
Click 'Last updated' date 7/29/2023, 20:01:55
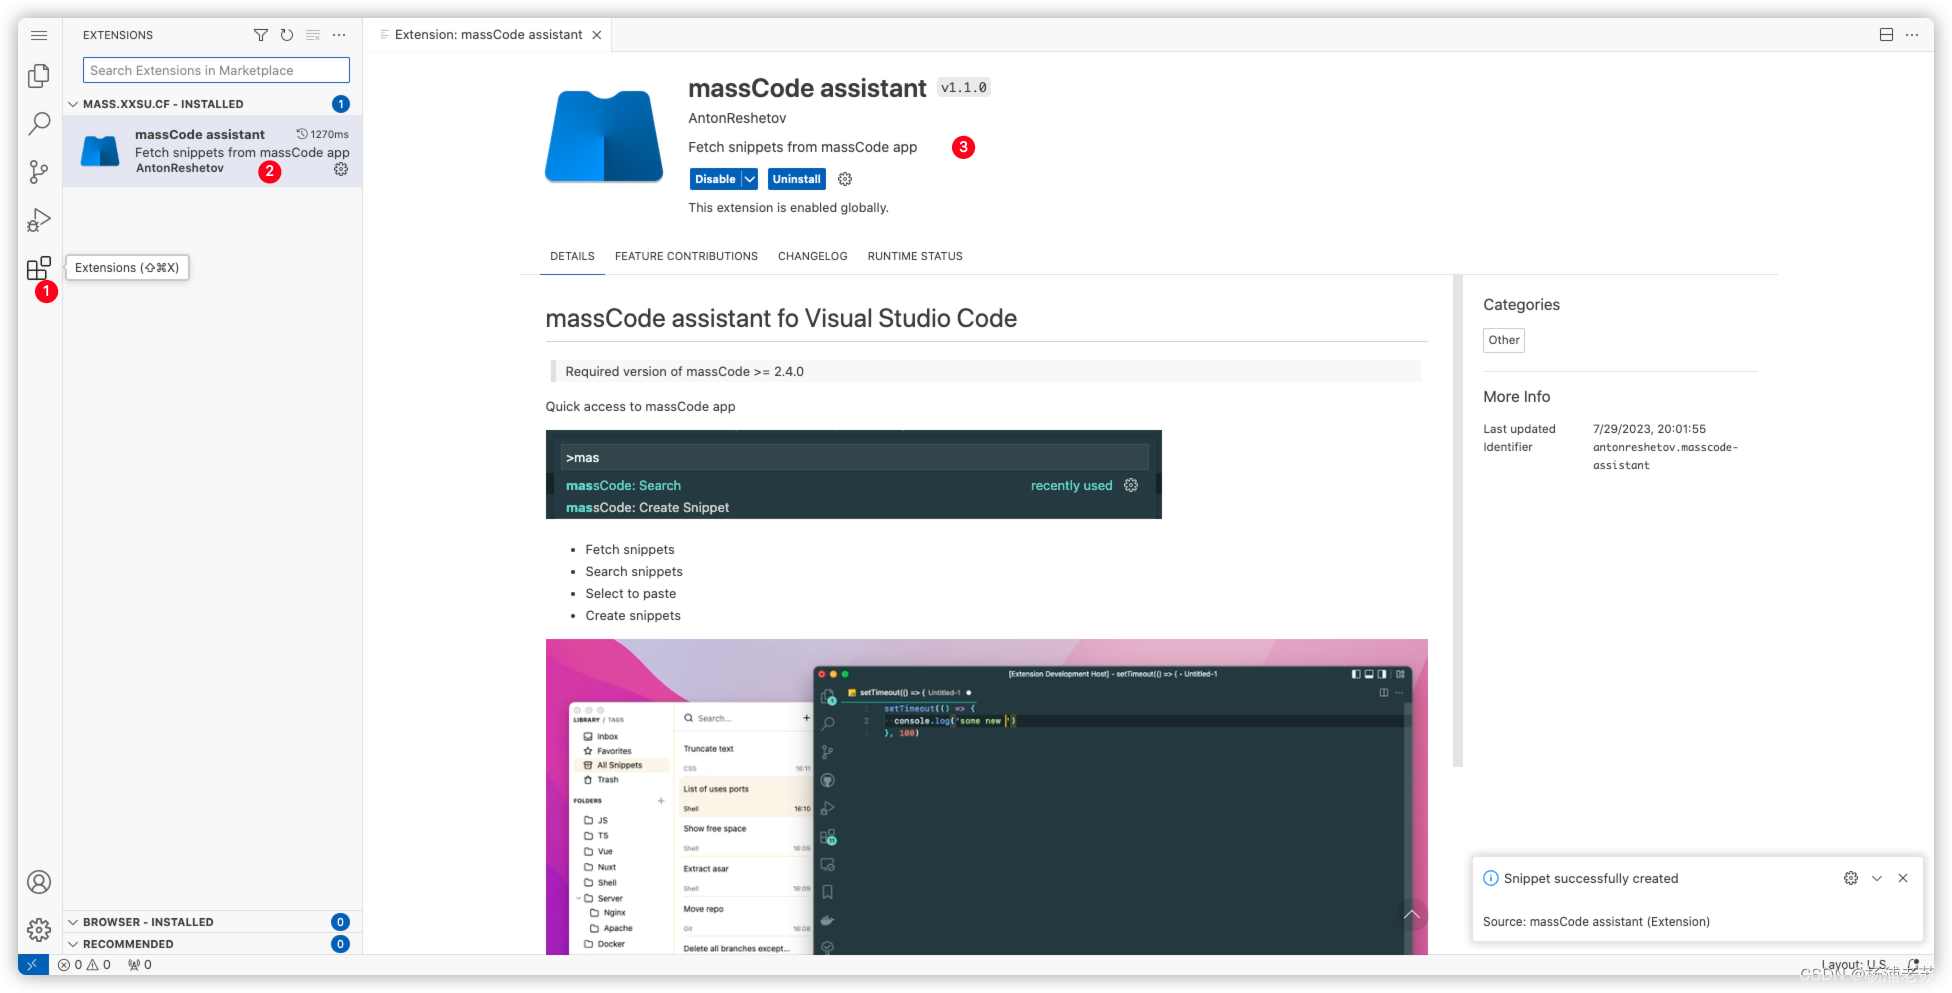point(1649,429)
